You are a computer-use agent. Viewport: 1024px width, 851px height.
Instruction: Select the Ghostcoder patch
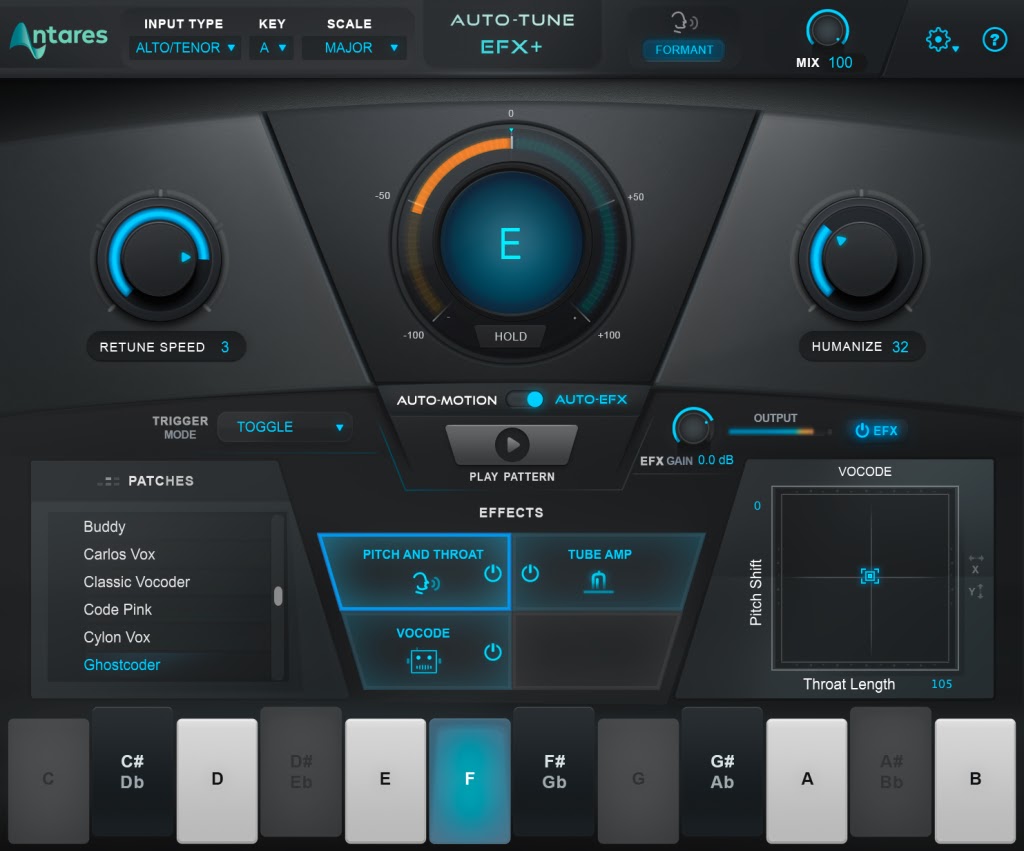(x=122, y=665)
